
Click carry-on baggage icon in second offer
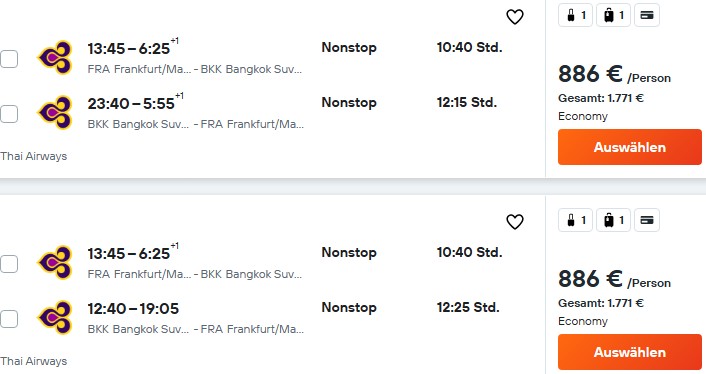click(575, 220)
